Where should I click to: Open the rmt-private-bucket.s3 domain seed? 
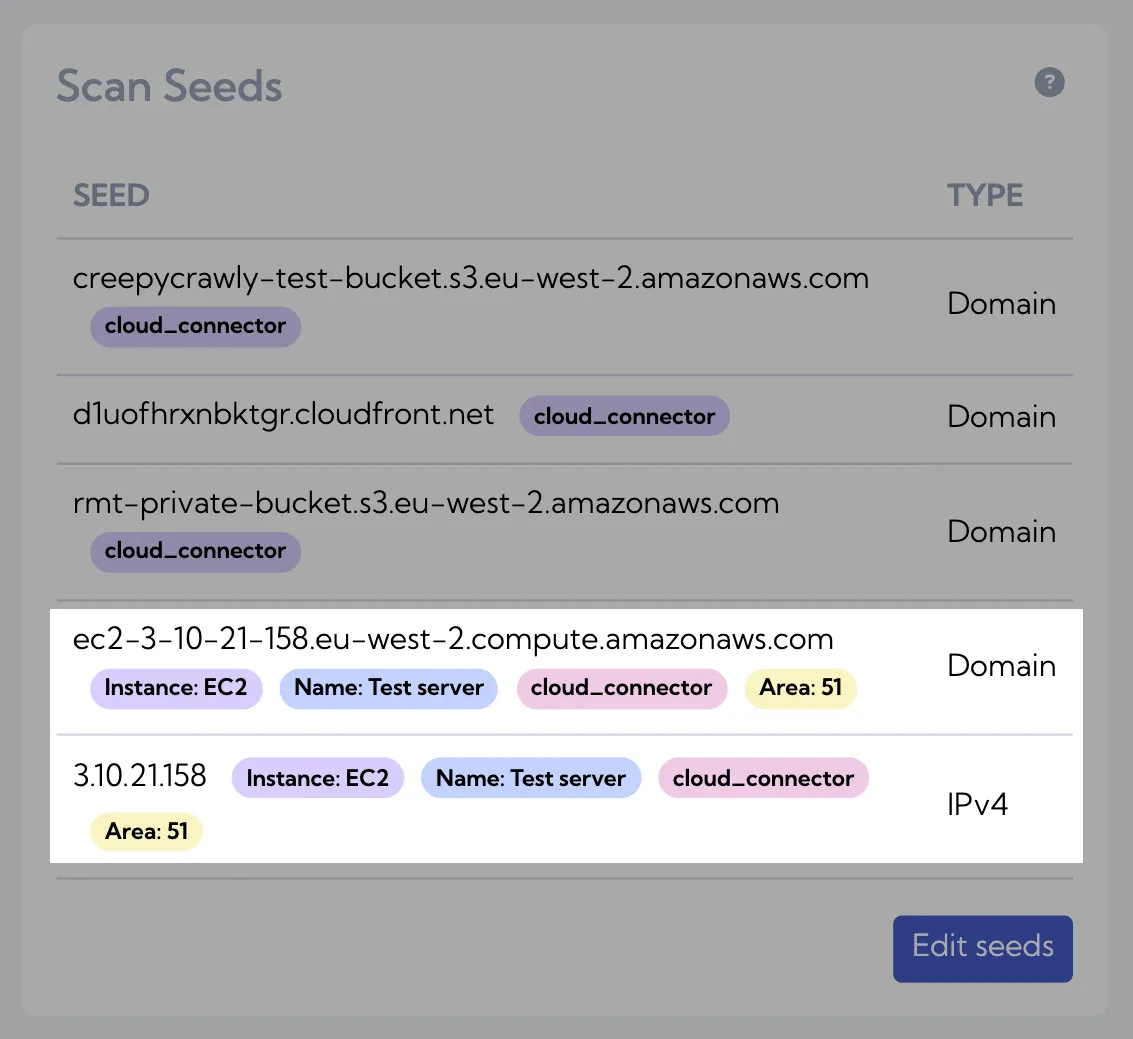tap(425, 503)
